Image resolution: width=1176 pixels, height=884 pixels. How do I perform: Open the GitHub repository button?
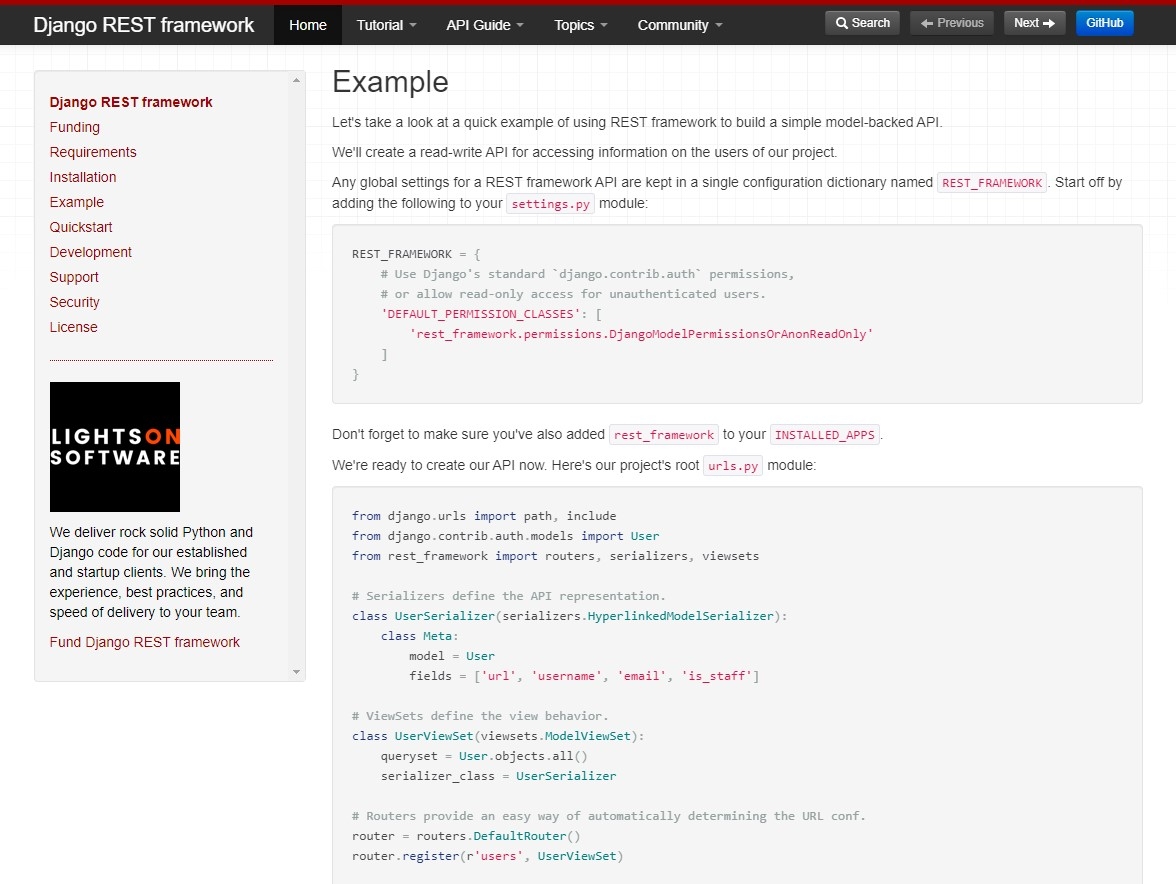tap(1105, 23)
